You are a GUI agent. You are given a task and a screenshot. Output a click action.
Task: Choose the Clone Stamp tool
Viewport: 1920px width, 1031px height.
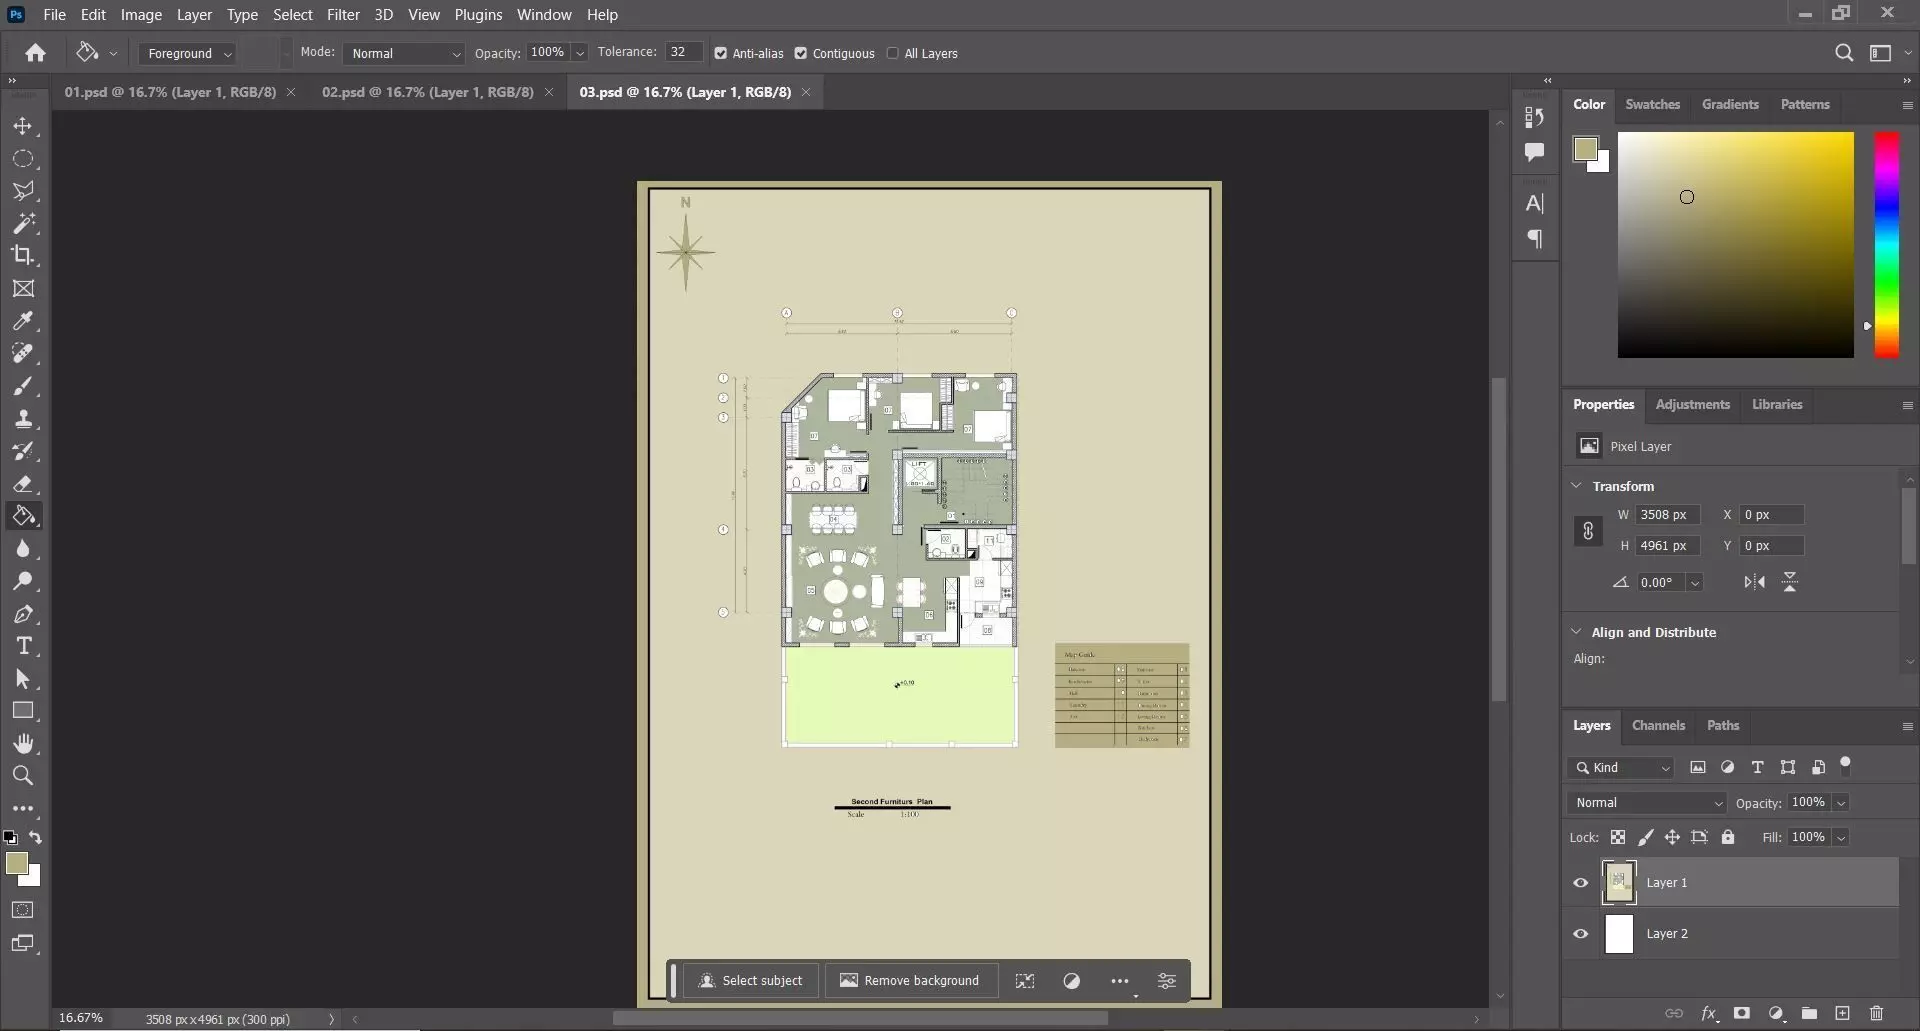[23, 419]
